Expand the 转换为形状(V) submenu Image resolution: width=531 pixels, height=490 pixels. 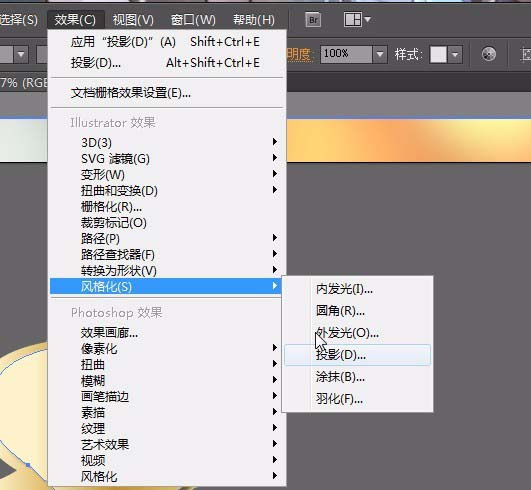(166, 271)
